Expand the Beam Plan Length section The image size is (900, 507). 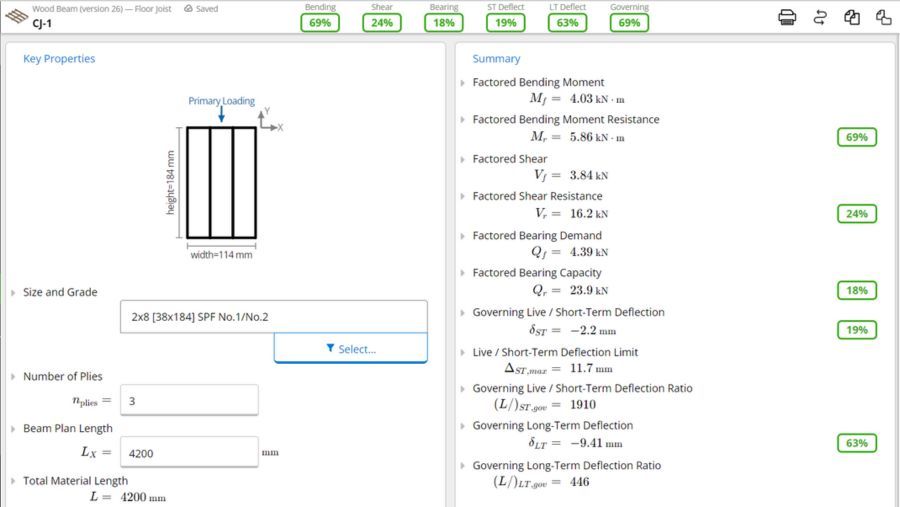point(13,428)
